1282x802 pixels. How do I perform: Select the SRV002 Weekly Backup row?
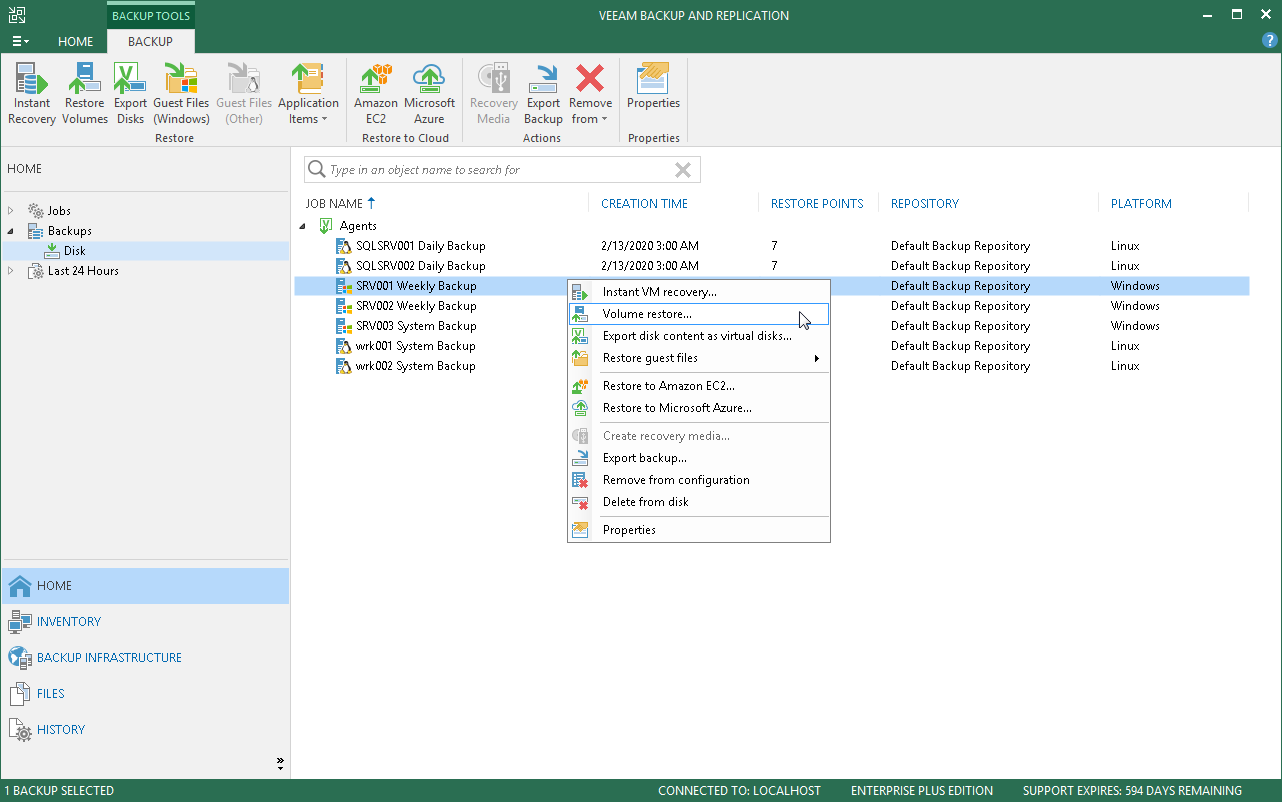pos(772,306)
